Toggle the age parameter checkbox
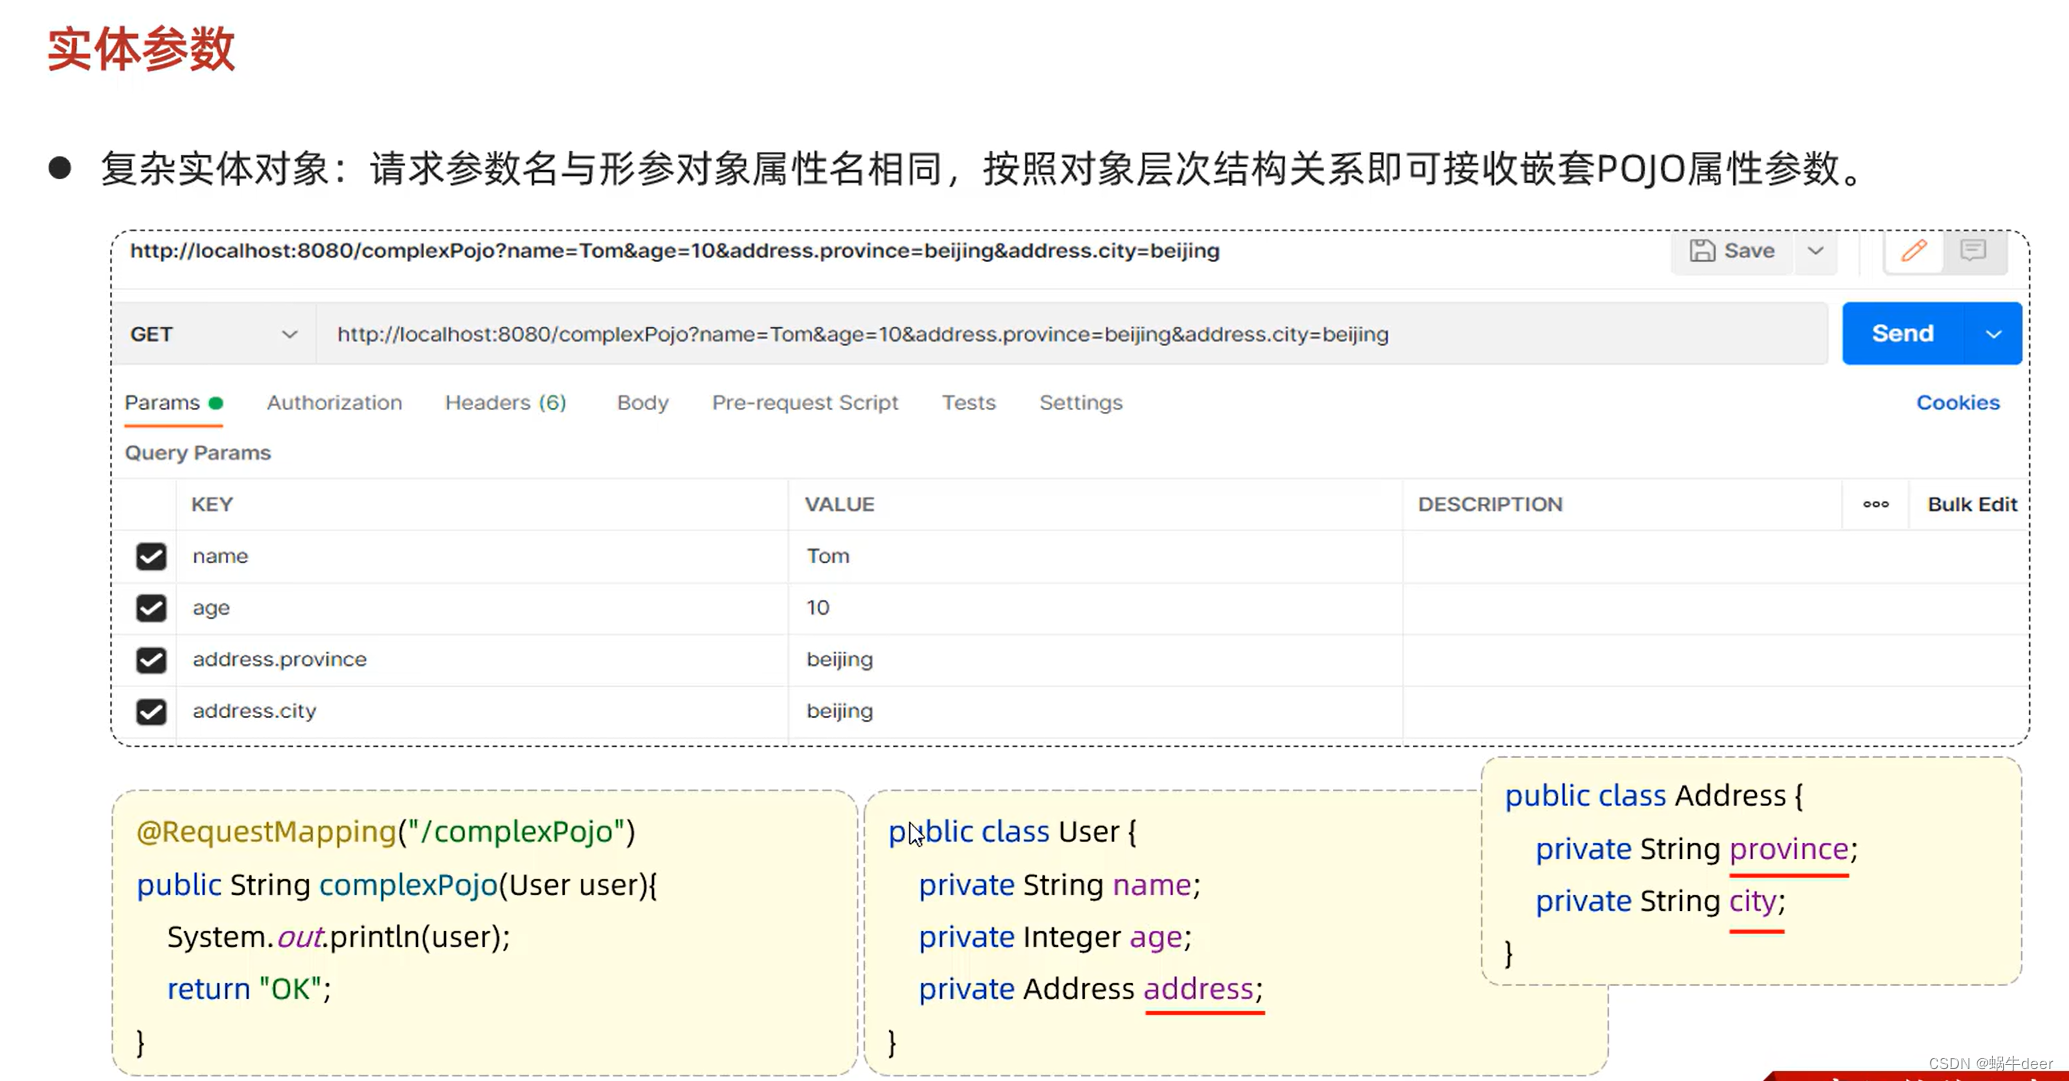The height and width of the screenshot is (1081, 2069). [x=151, y=608]
